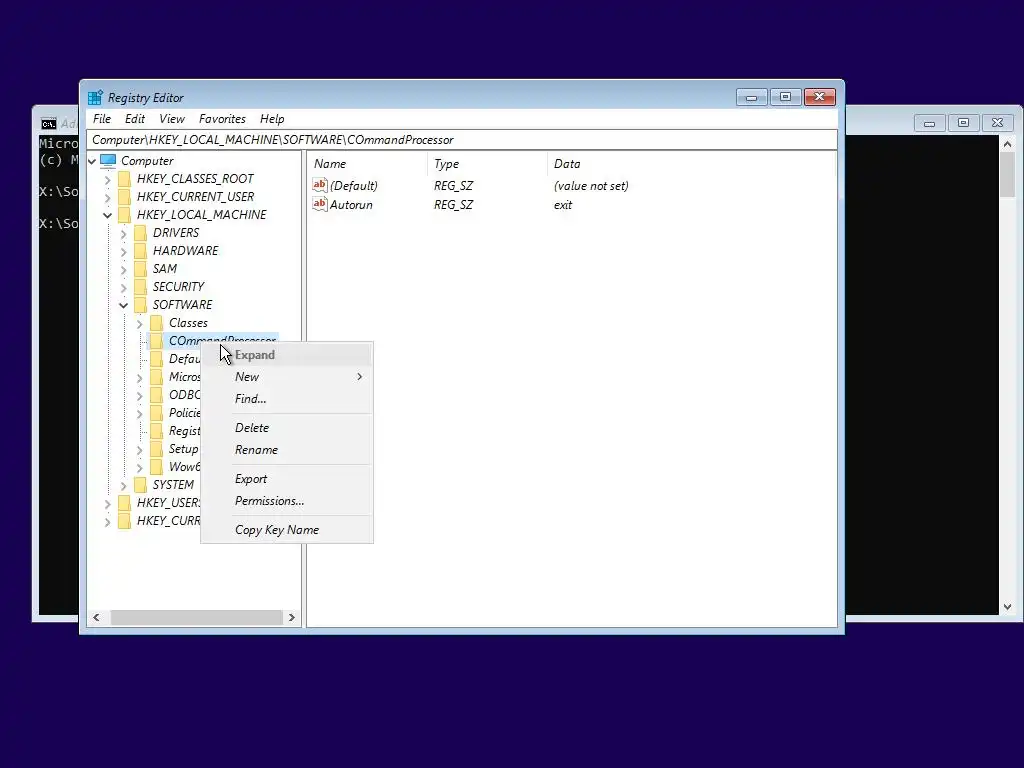Screen dimensions: 1024x768
Task: Maximize the Registry Editor window
Action: 786,97
